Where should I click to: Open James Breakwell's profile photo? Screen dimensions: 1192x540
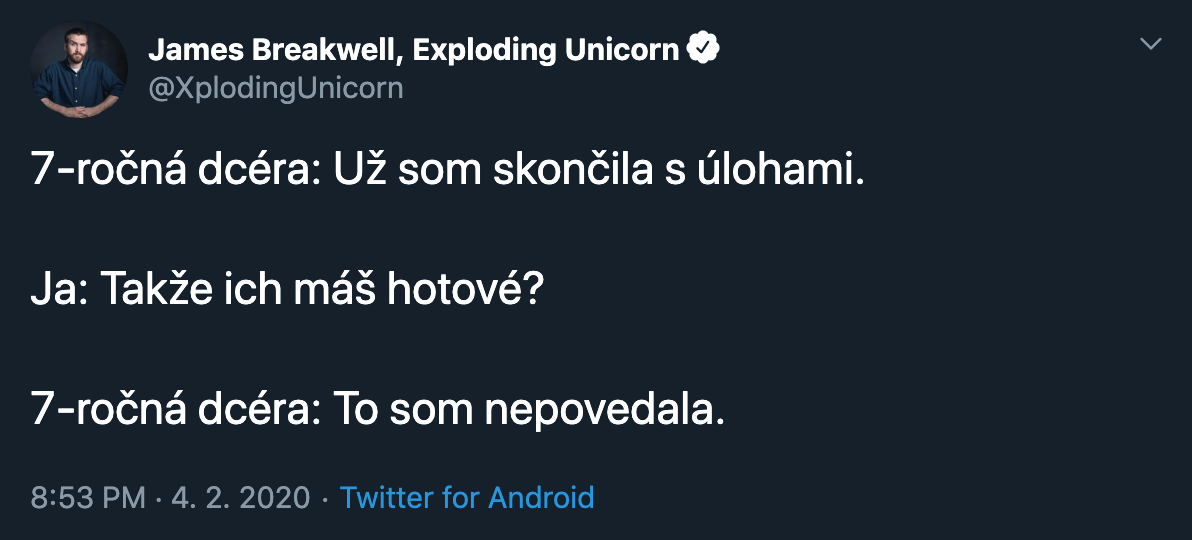[79, 69]
